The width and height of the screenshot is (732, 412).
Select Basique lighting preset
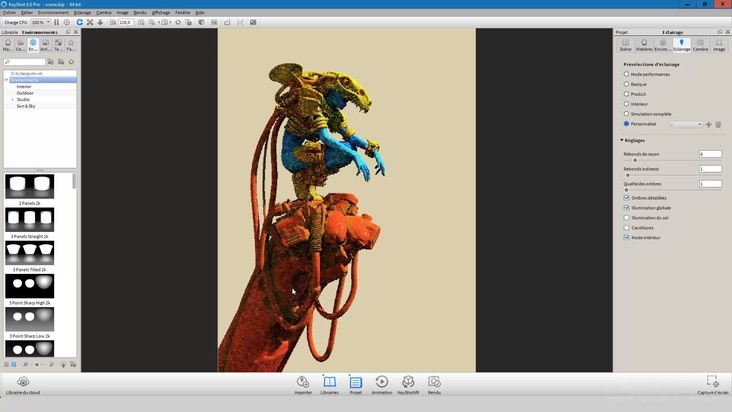[x=626, y=84]
